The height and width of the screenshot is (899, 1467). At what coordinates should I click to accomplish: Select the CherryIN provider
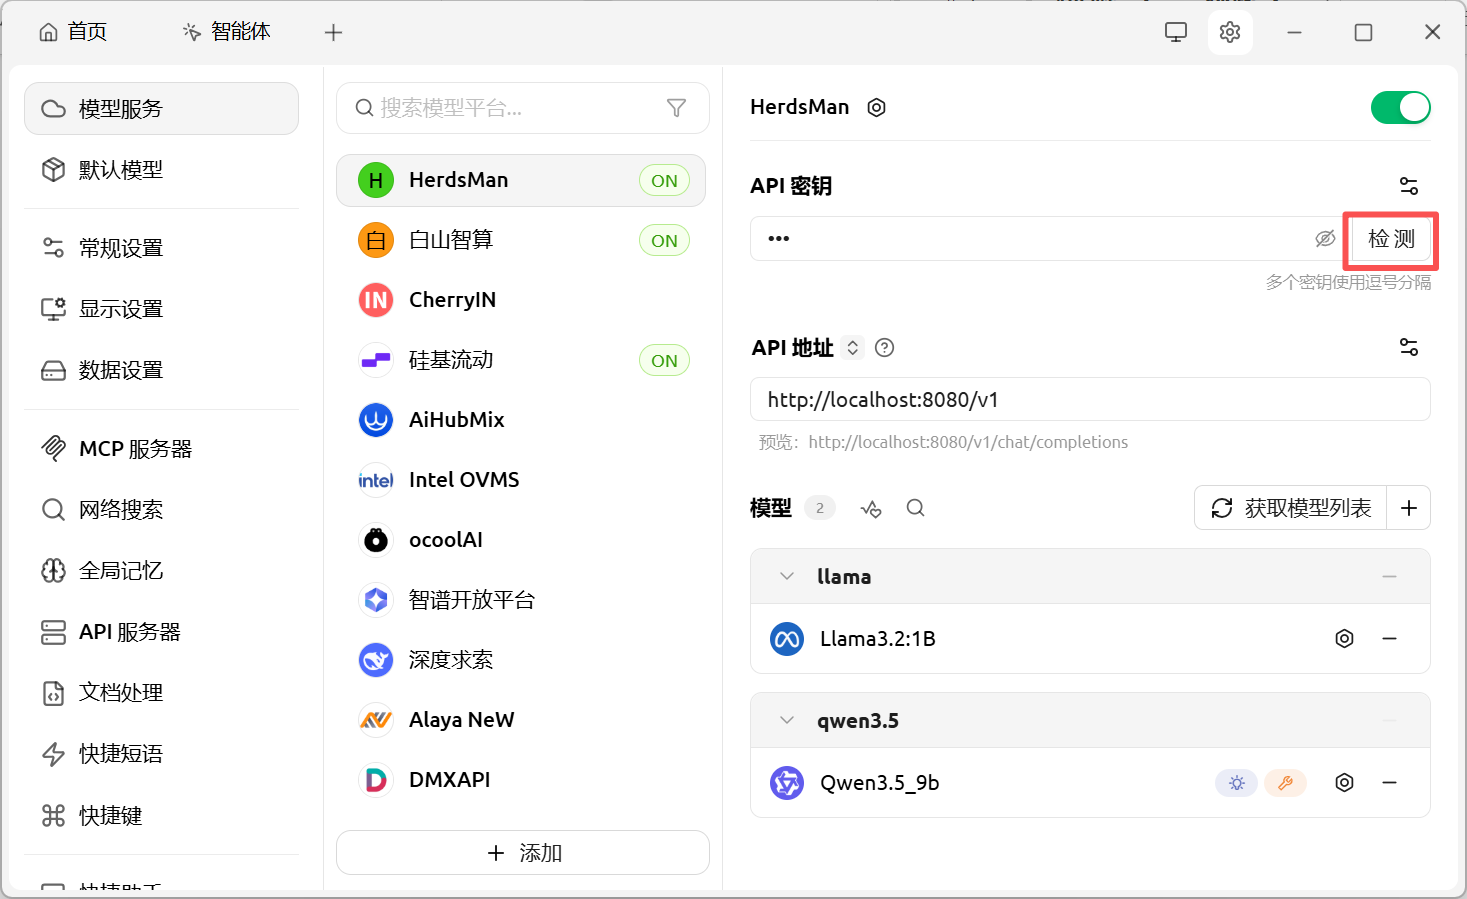tap(521, 300)
